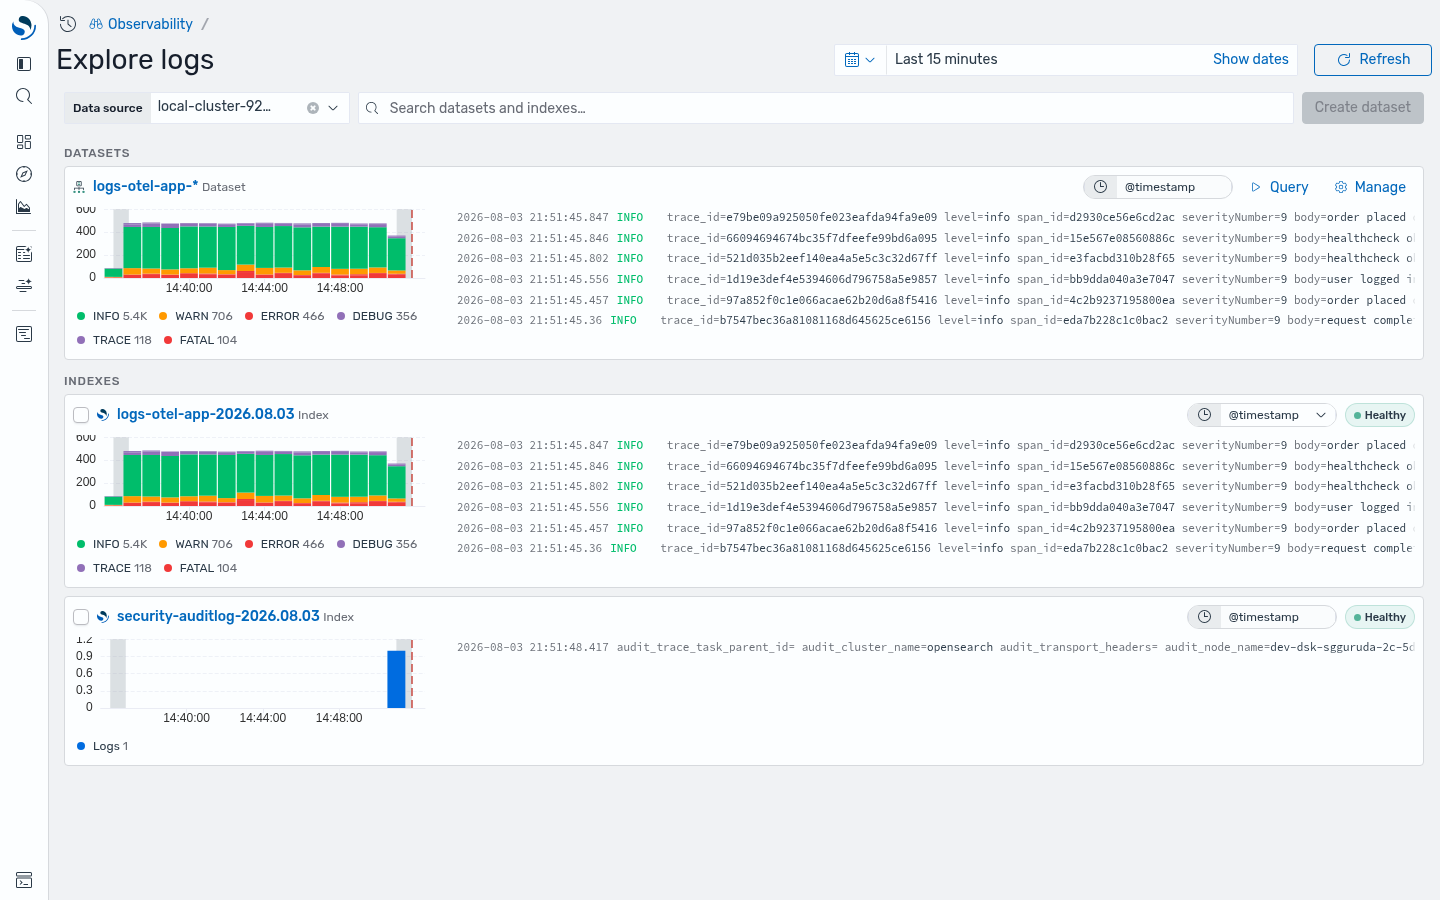Clear the local-cluster data source selection
The width and height of the screenshot is (1440, 900).
pos(313,108)
